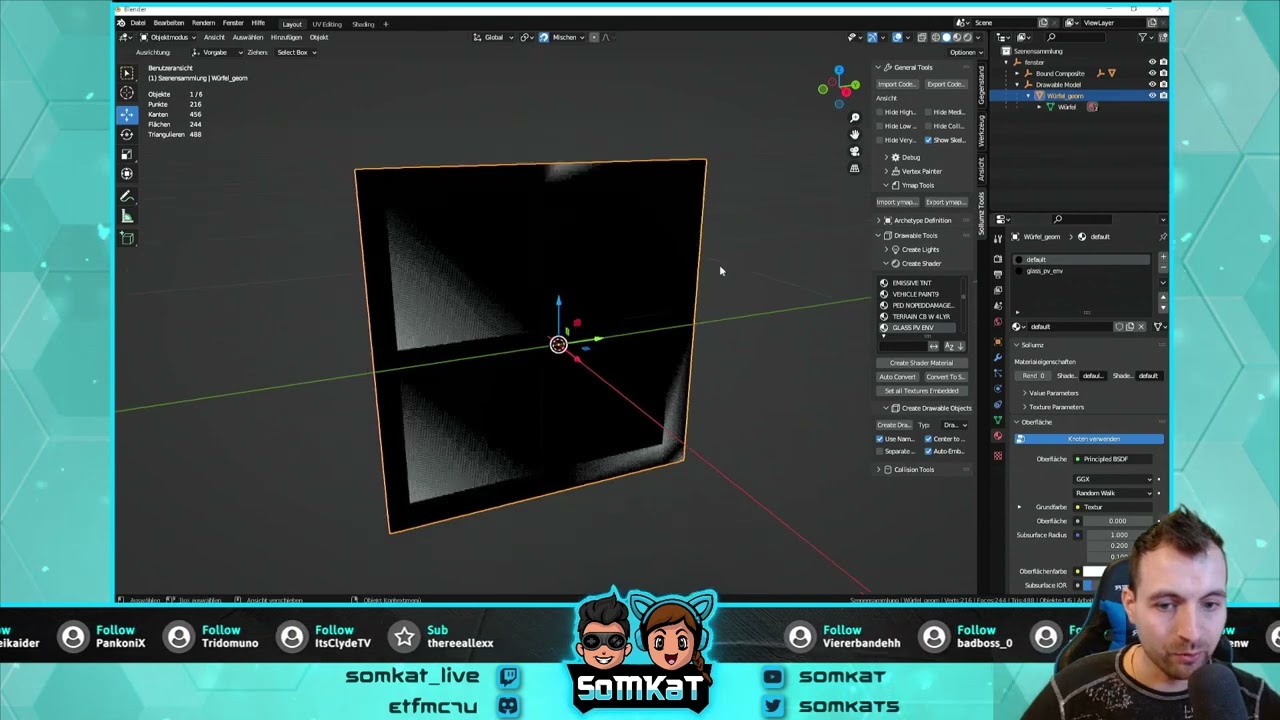Select the 3D Cursor tool
This screenshot has height=720, width=1280.
coord(127,93)
